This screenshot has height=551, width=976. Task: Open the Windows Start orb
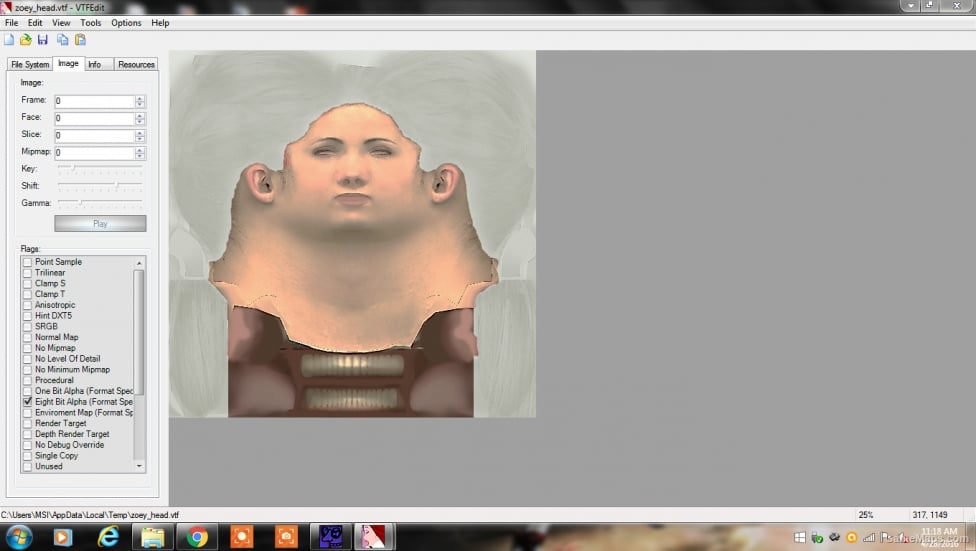18,537
